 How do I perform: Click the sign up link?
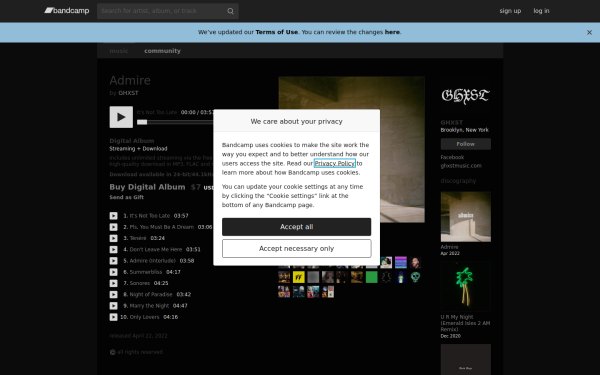point(510,11)
